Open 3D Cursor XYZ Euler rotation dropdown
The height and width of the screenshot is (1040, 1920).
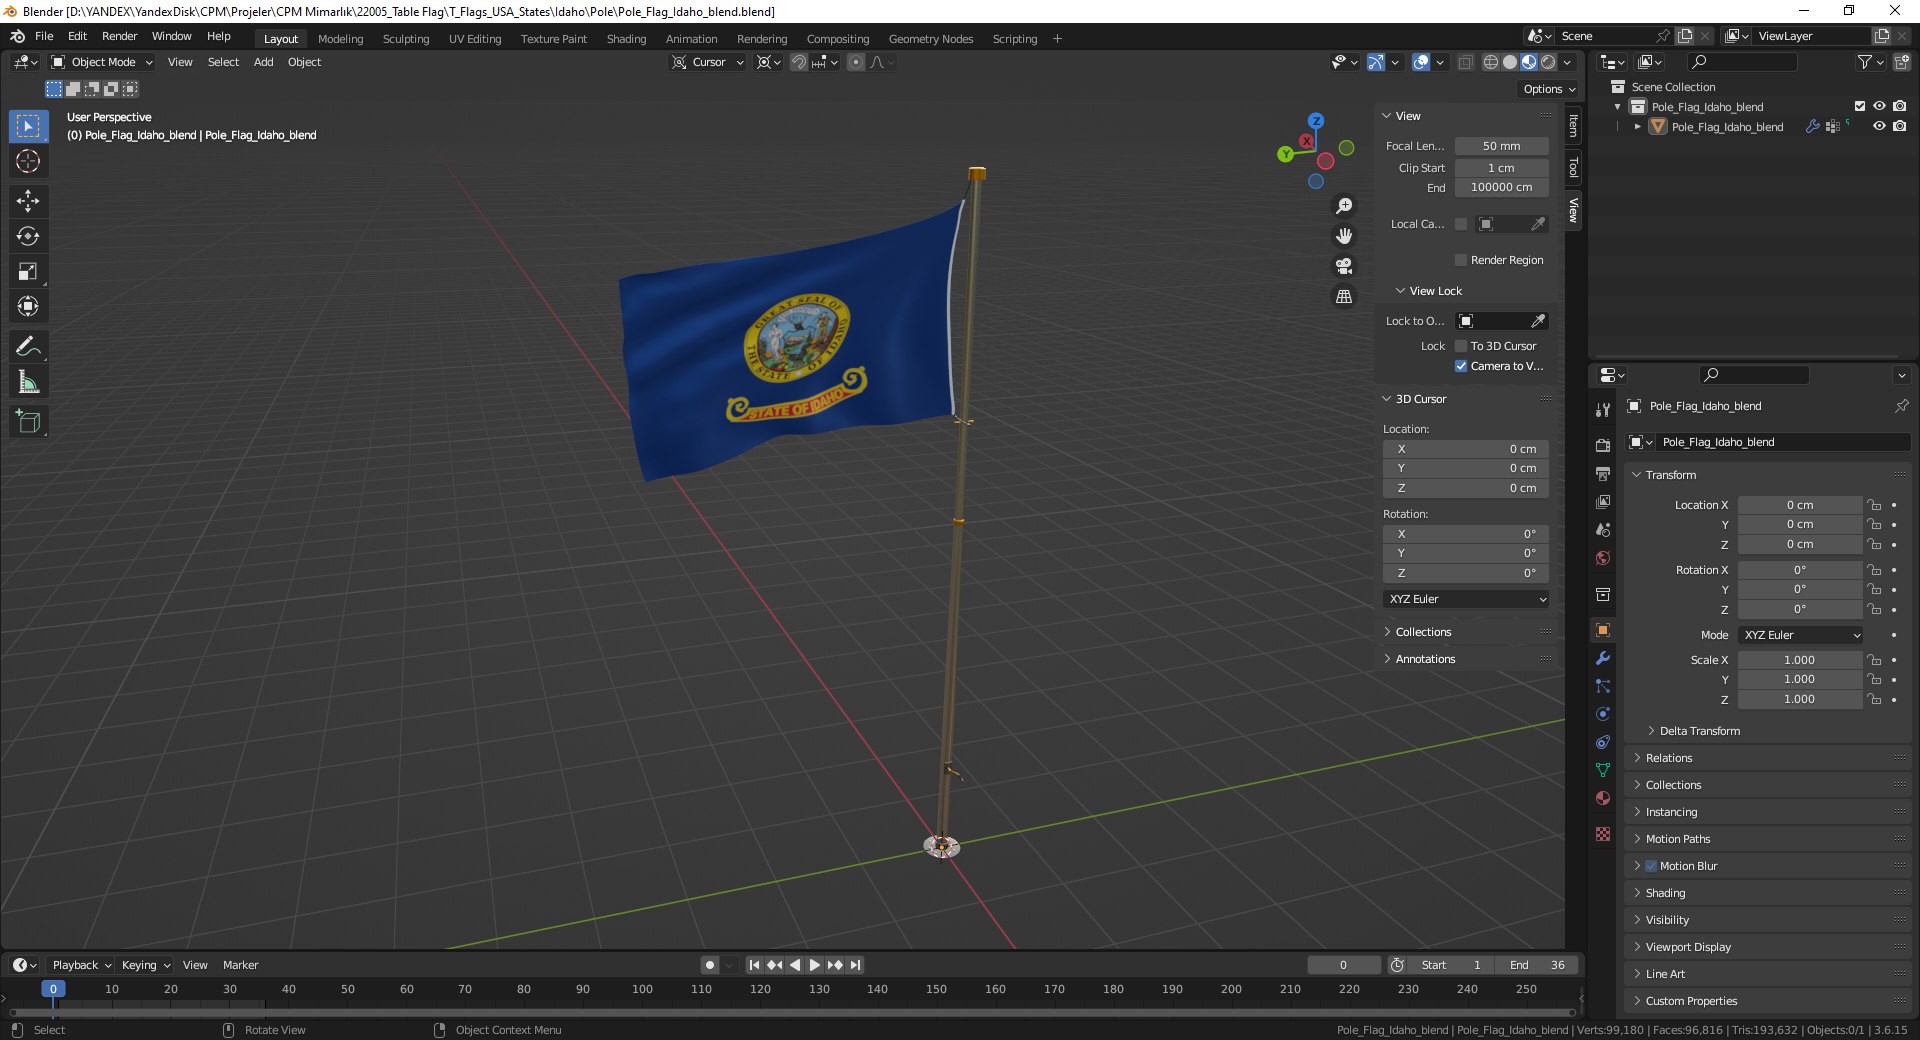pos(1466,599)
